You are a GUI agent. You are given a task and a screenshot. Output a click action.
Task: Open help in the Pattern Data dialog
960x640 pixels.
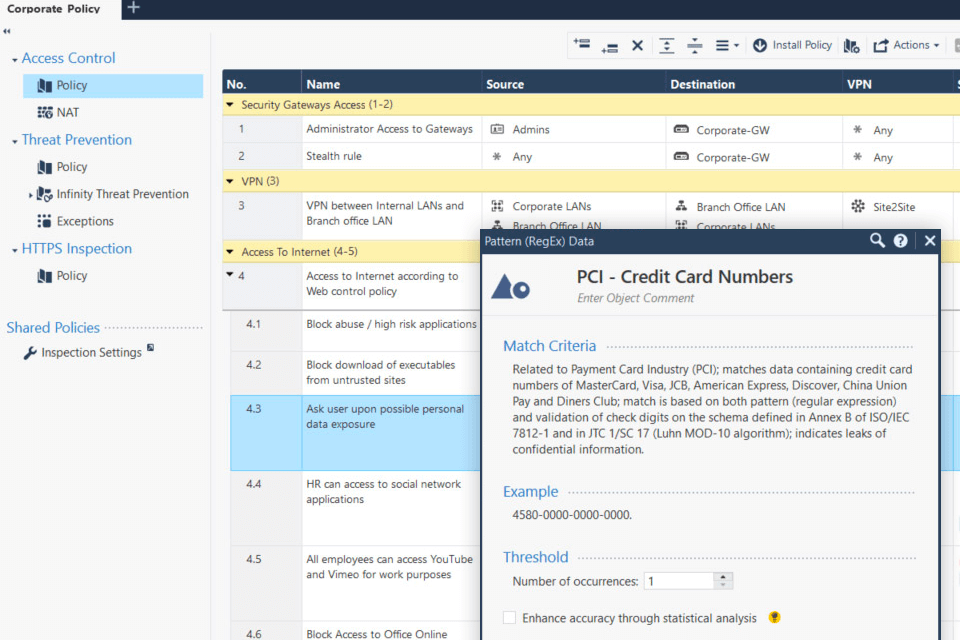click(x=901, y=241)
